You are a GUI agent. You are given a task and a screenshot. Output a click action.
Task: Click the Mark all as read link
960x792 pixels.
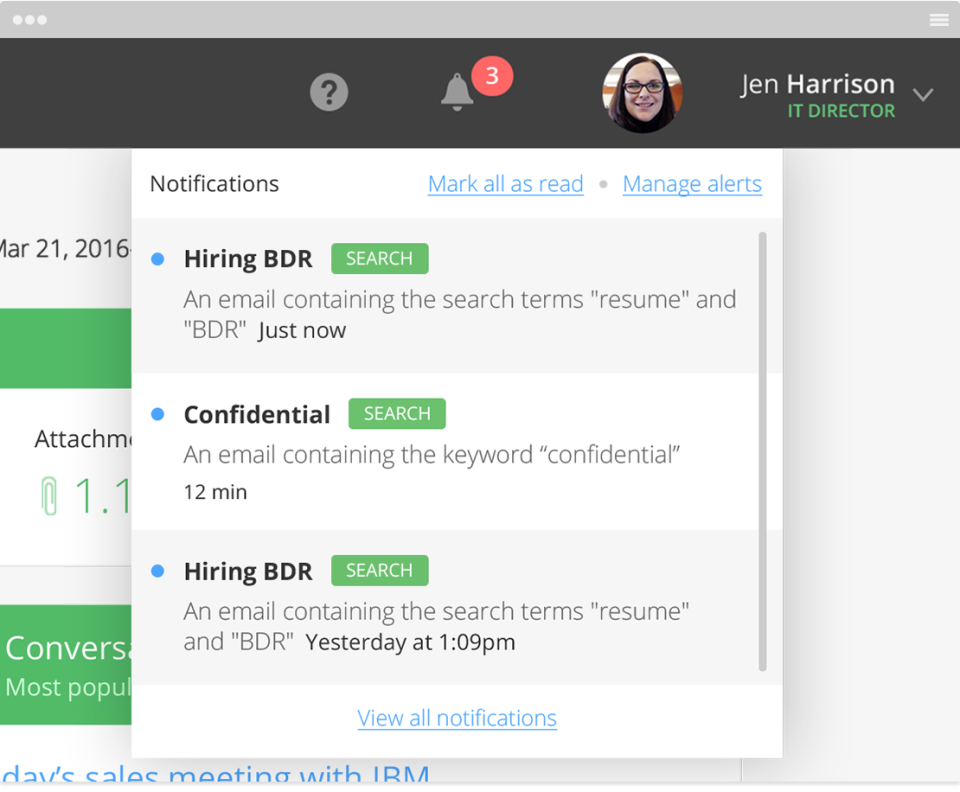point(505,184)
